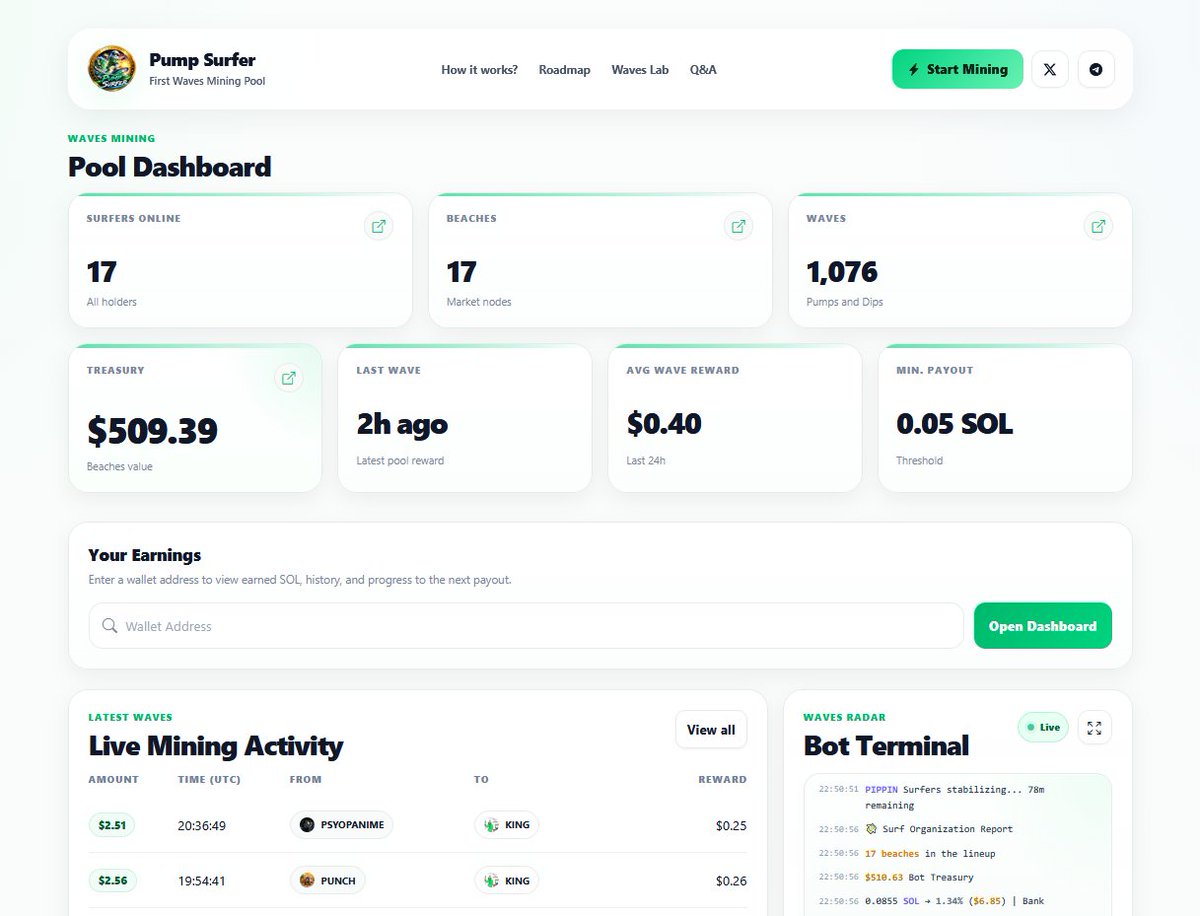
Task: Click the $0.26 reward value
Action: tap(731, 882)
